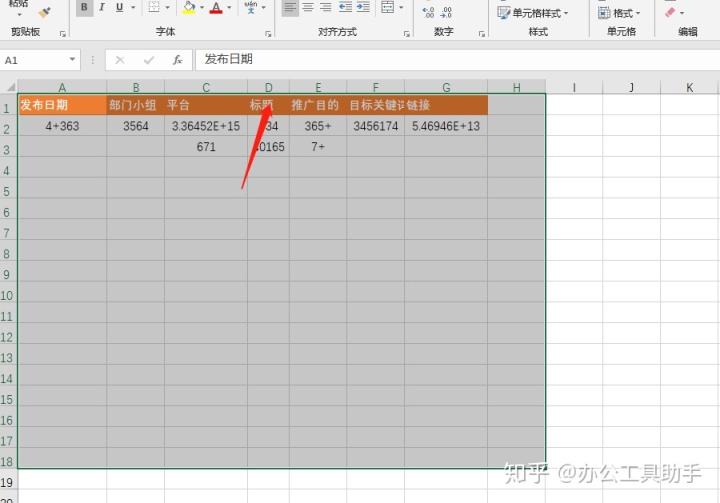Select the 发布日期 header cell
Image resolution: width=720 pixels, height=503 pixels.
click(x=62, y=105)
